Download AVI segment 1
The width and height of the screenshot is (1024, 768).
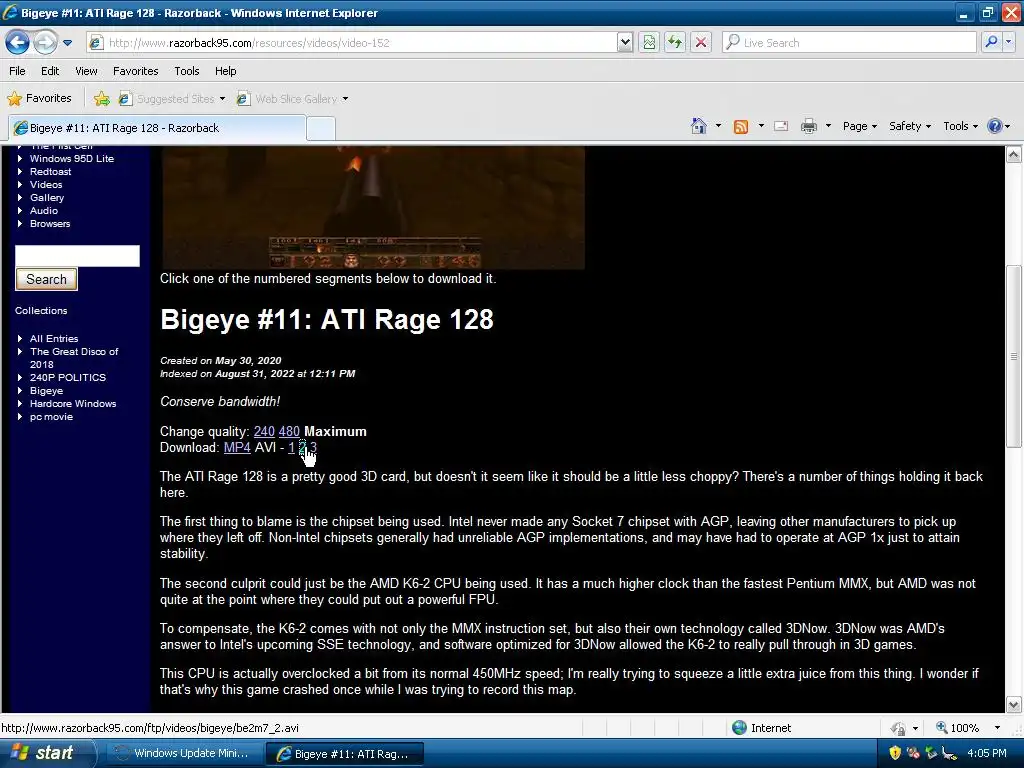click(x=291, y=447)
